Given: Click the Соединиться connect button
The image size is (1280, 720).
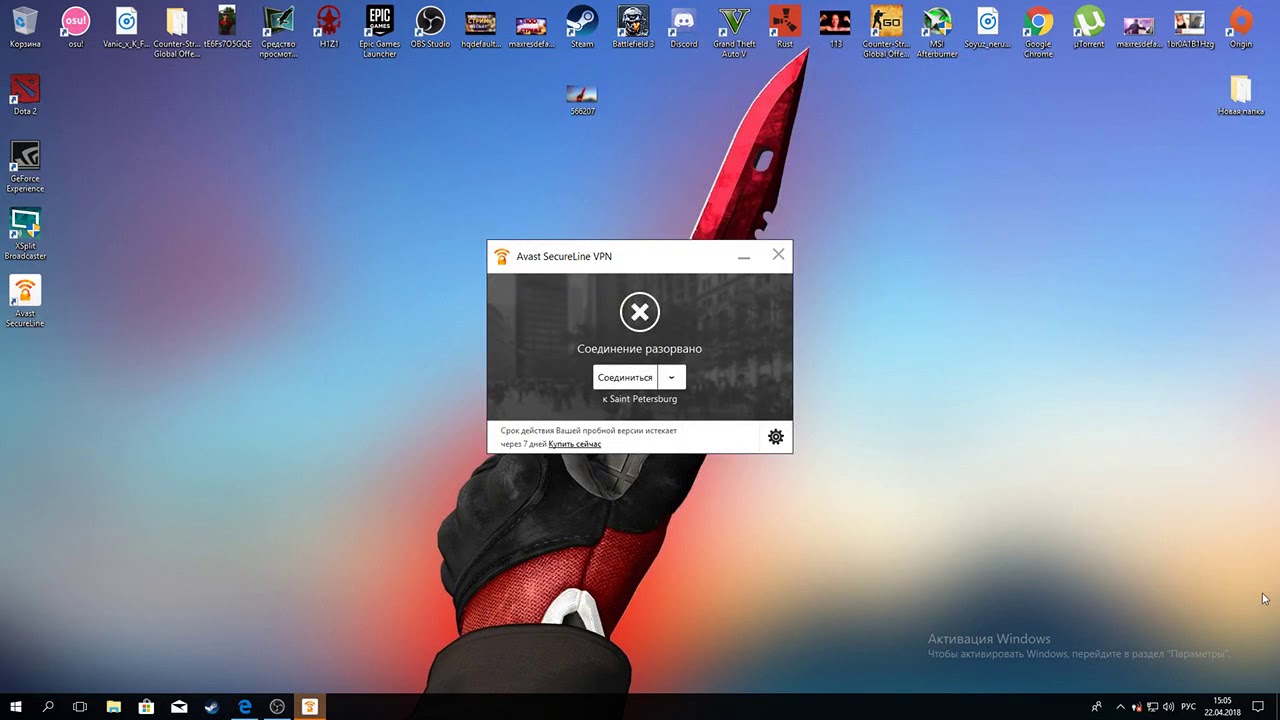Looking at the screenshot, I should click(625, 377).
